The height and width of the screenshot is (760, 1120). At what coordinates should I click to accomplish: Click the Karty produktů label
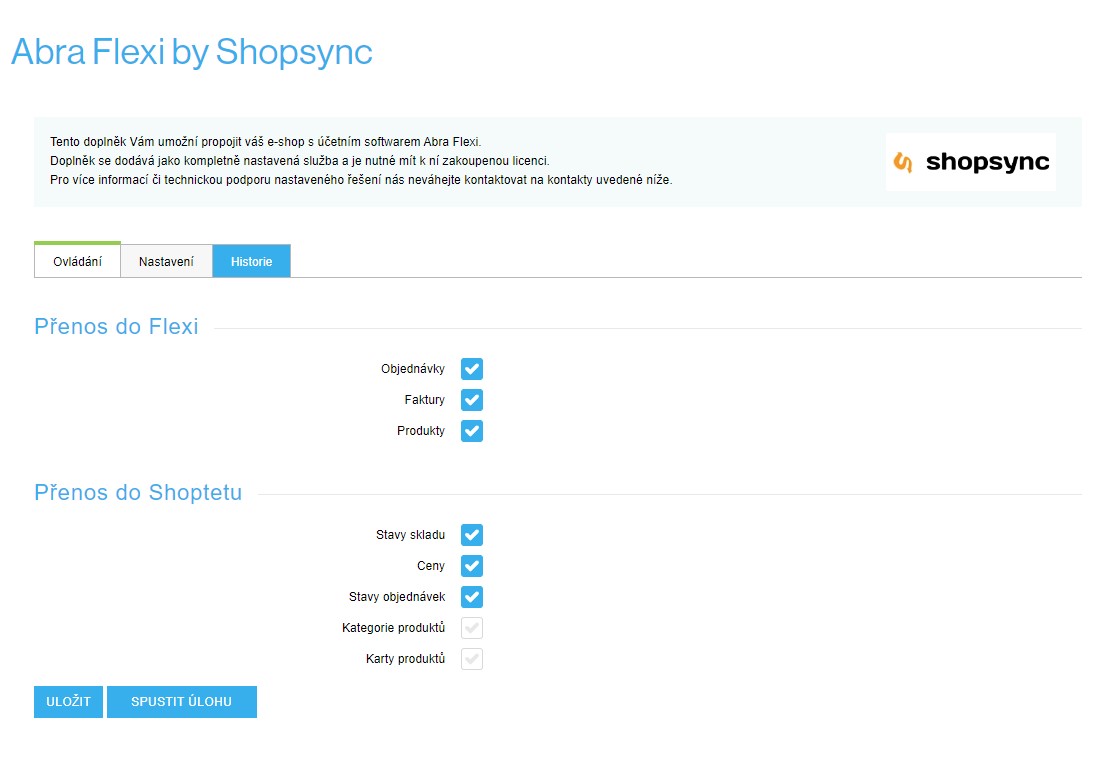click(406, 659)
